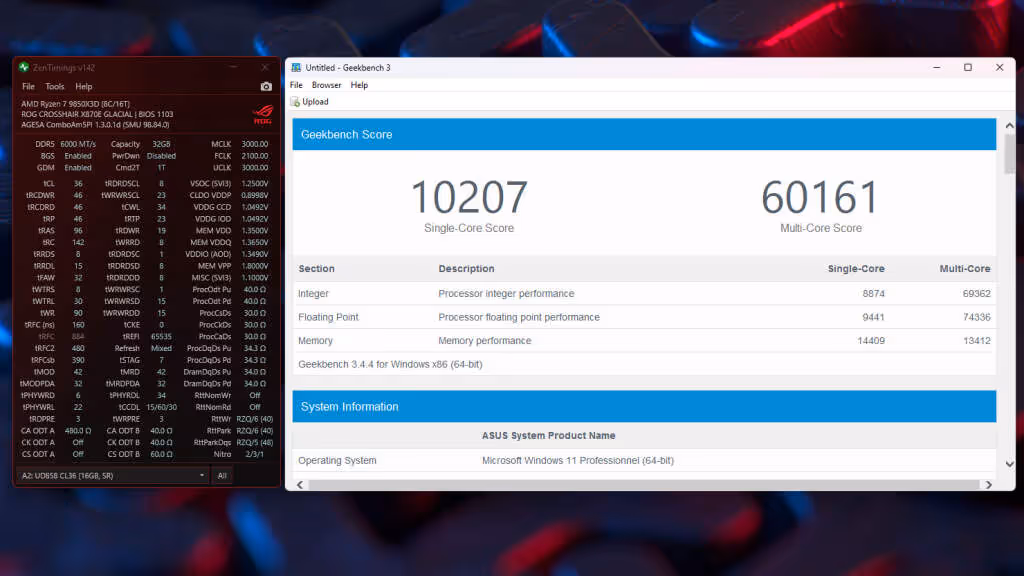
Task: Open the File menu in Geekbench
Action: coord(296,85)
